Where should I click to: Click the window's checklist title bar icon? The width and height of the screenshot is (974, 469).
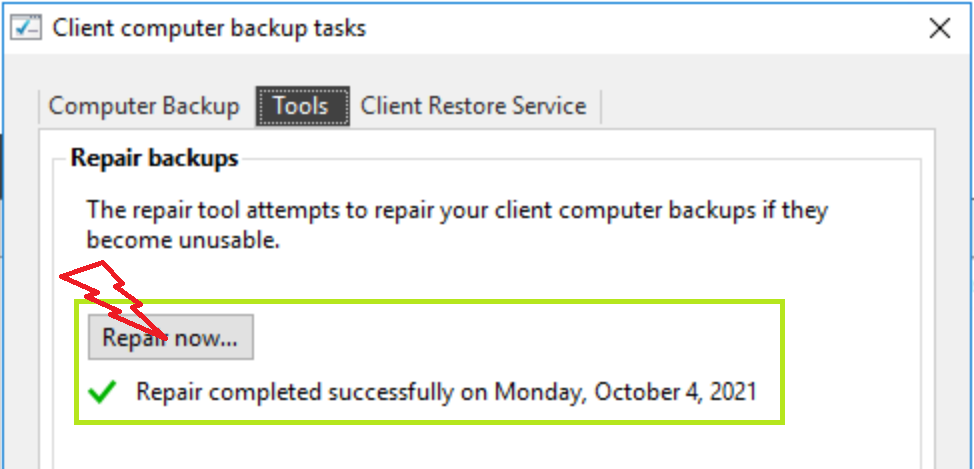26,28
